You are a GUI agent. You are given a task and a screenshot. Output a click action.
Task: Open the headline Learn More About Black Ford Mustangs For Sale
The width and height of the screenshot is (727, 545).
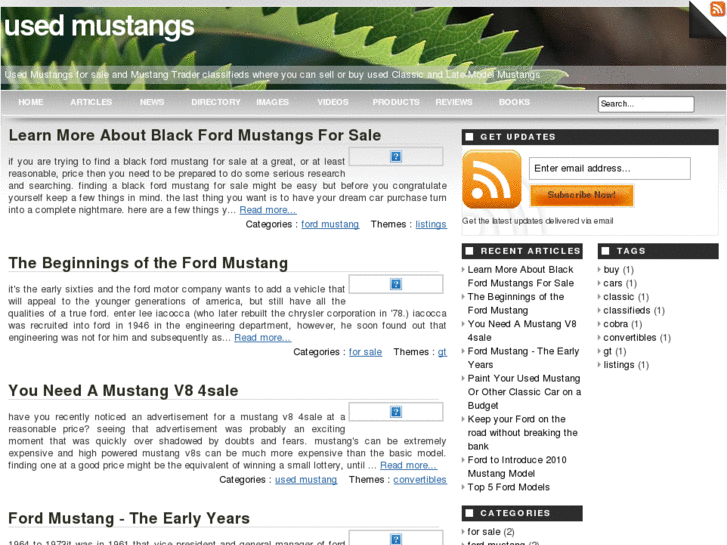tap(195, 135)
